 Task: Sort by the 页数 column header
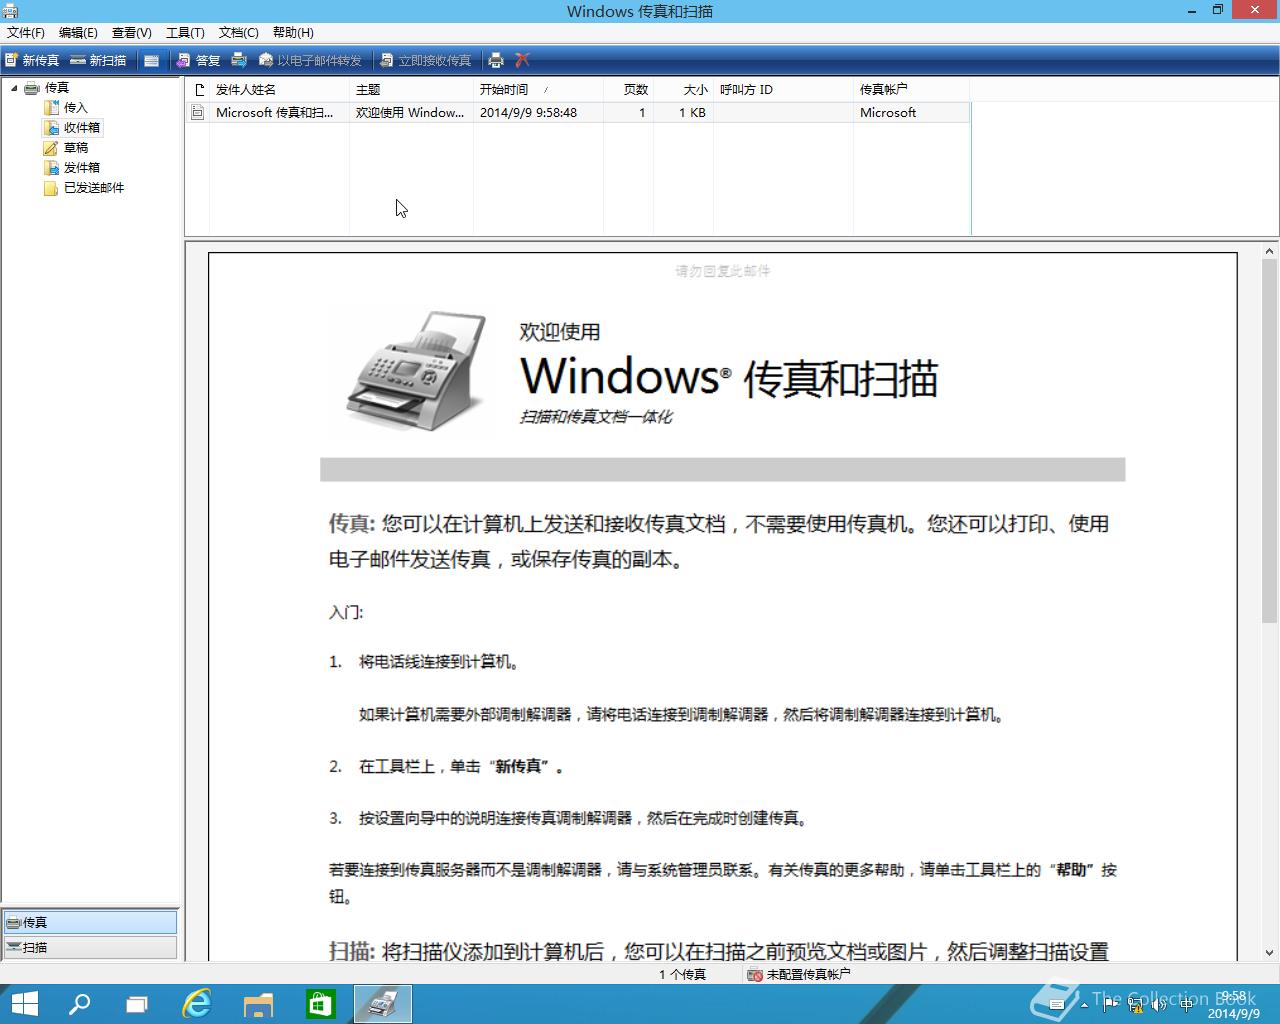[628, 90]
